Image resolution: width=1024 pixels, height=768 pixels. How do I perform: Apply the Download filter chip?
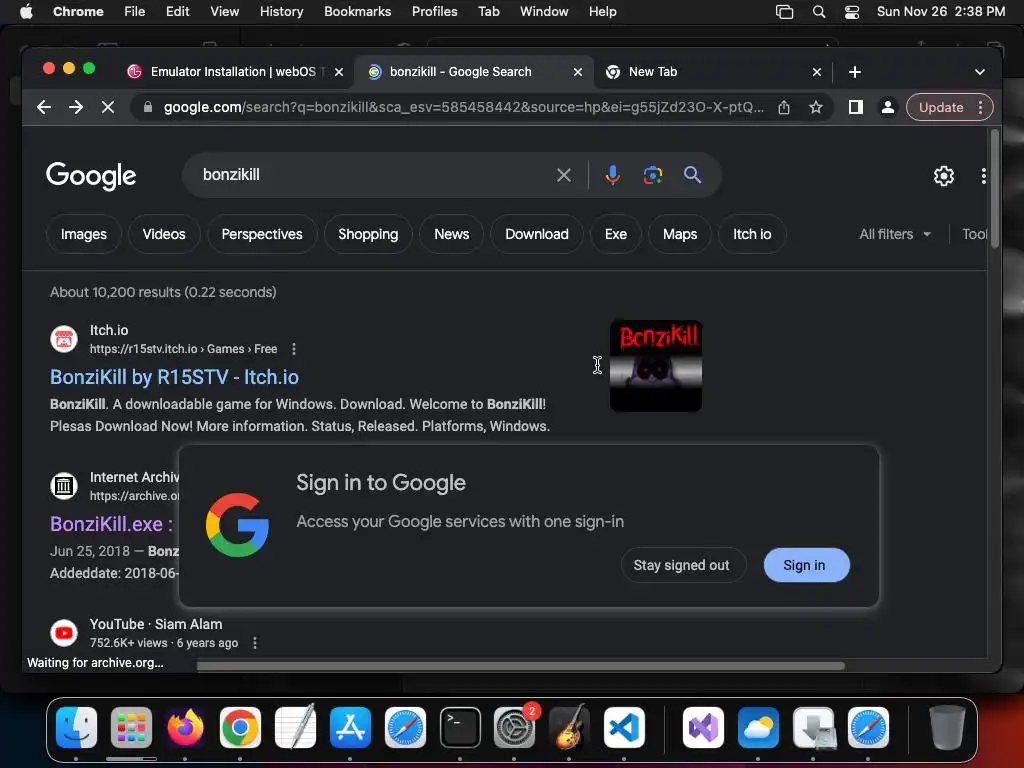537,234
